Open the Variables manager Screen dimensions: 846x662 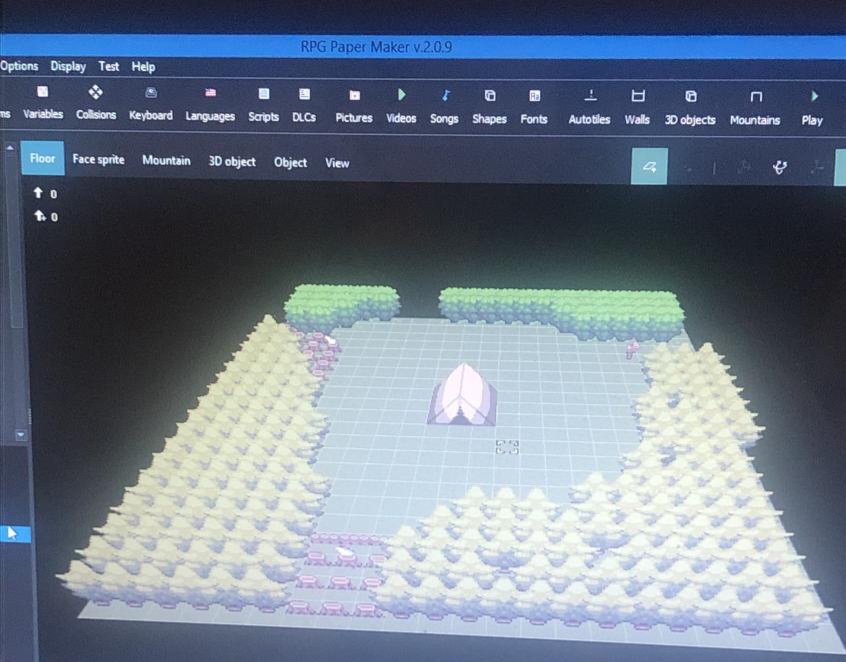point(43,103)
